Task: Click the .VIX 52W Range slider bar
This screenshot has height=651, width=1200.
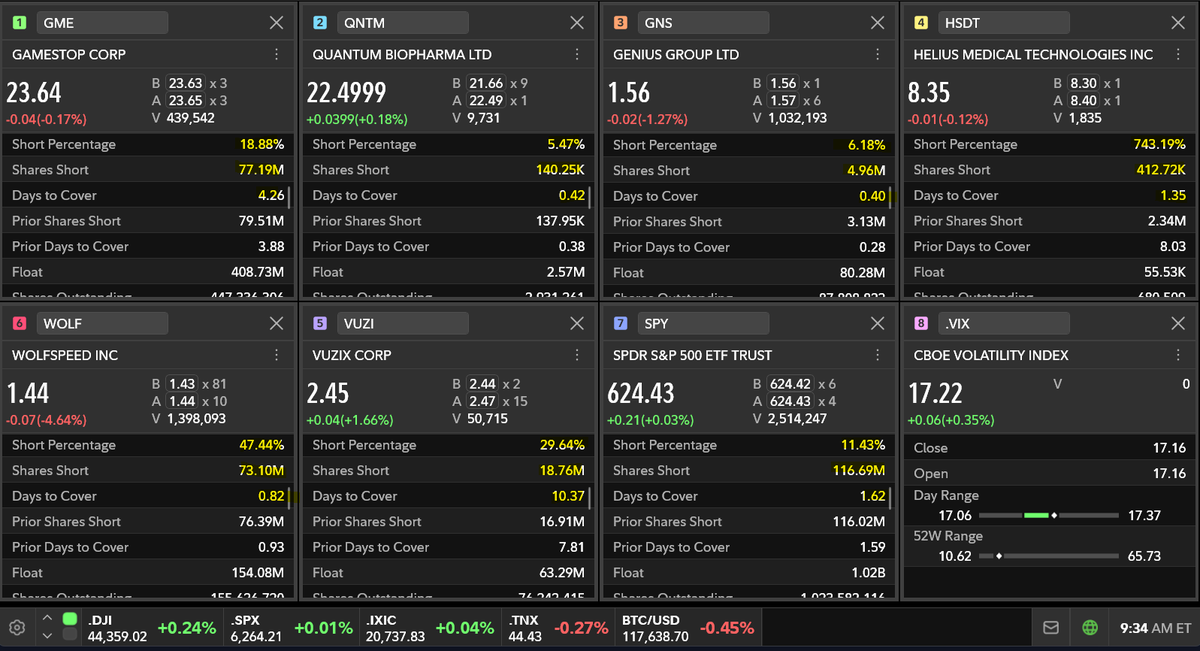Action: pyautogui.click(x=1048, y=556)
